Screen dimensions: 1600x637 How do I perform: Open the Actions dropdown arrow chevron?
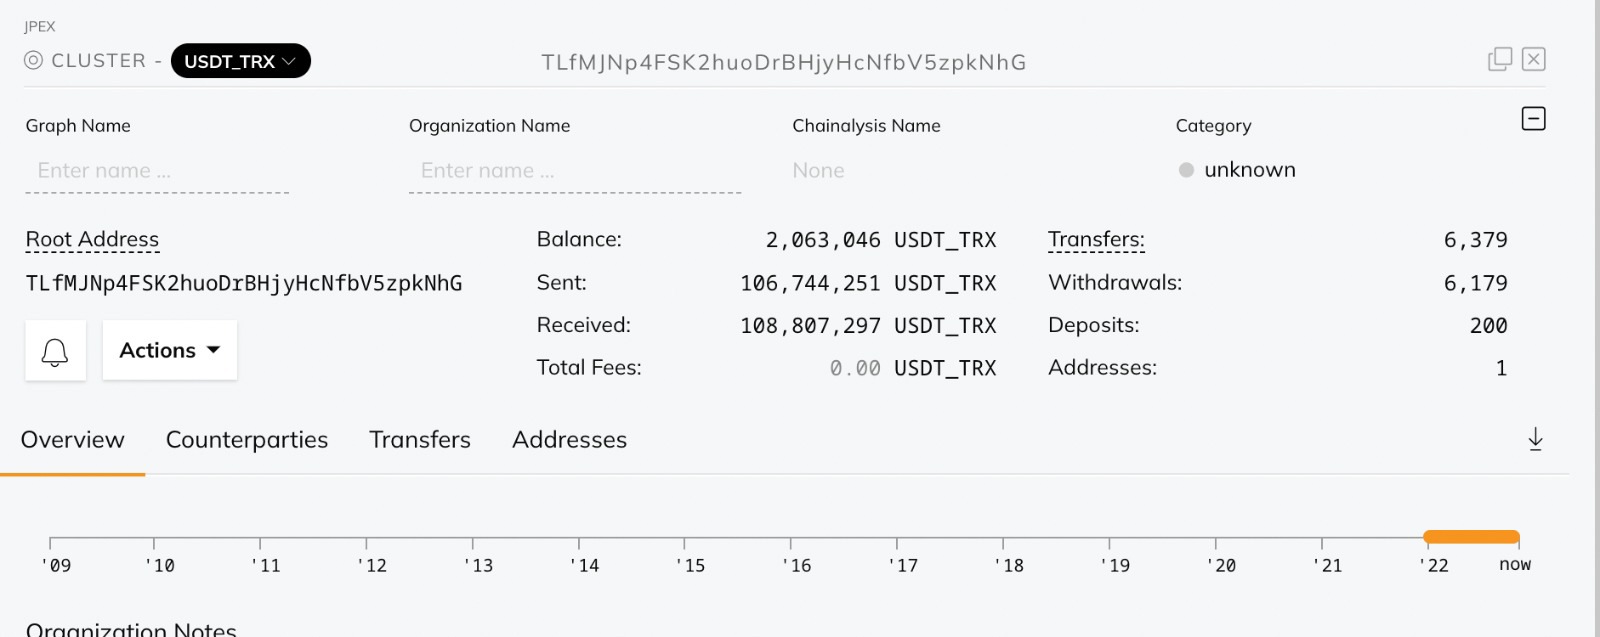[x=212, y=350]
